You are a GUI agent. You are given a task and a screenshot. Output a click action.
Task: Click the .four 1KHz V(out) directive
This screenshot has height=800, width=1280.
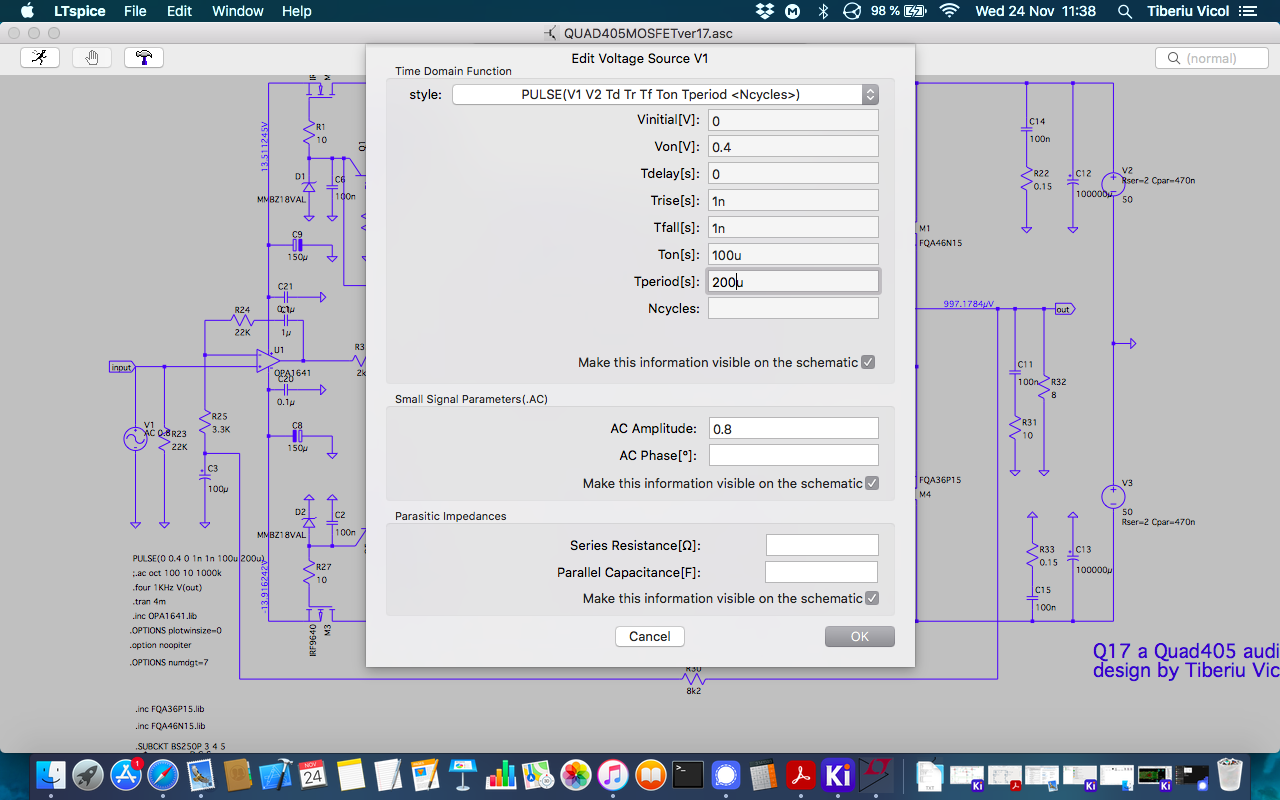[167, 587]
